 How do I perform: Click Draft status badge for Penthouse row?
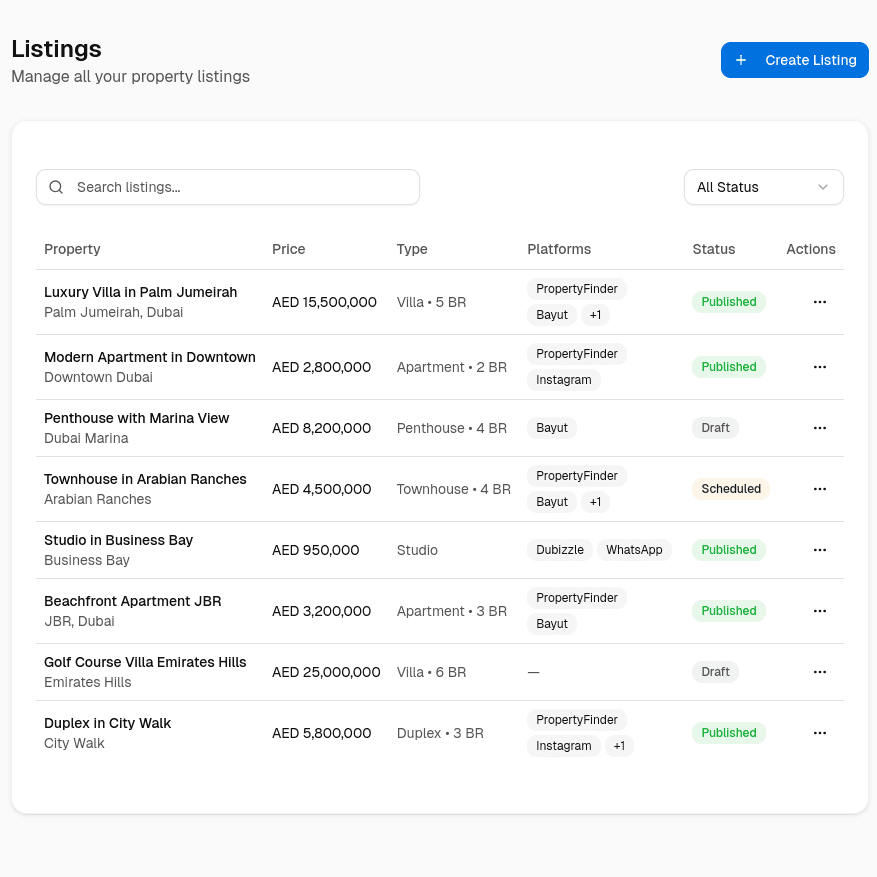(715, 428)
